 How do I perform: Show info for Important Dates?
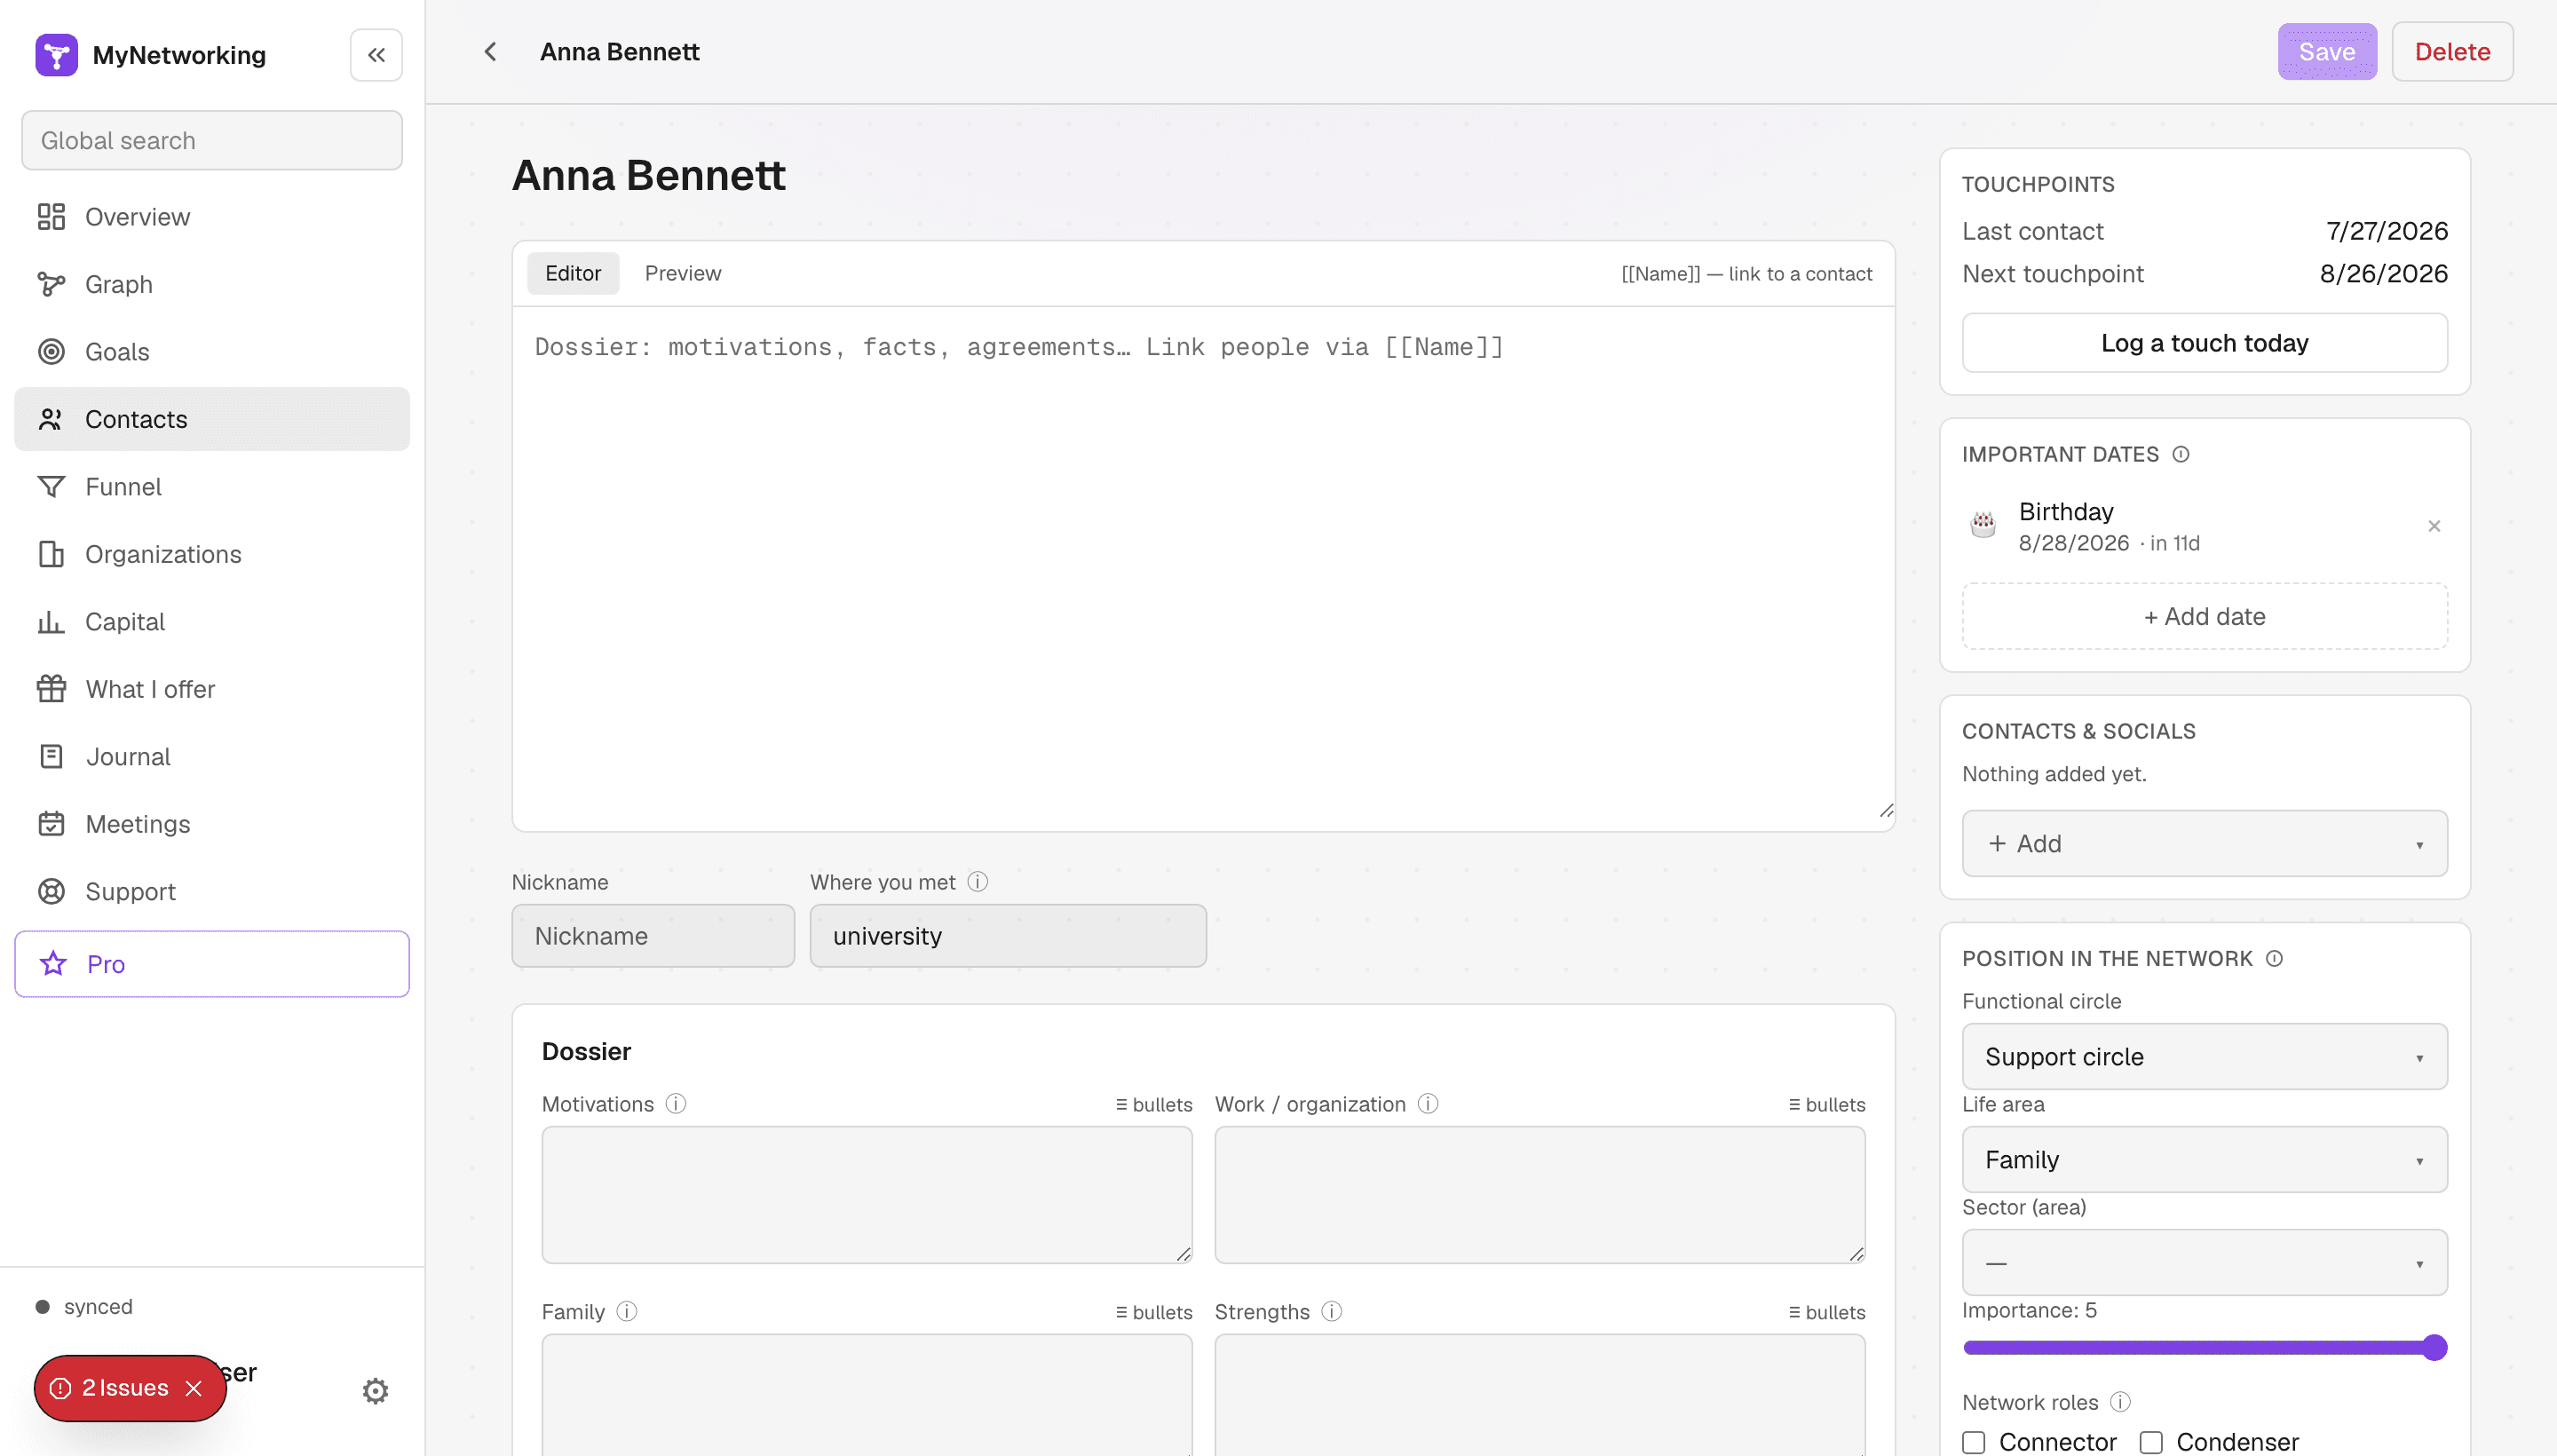coord(2181,454)
